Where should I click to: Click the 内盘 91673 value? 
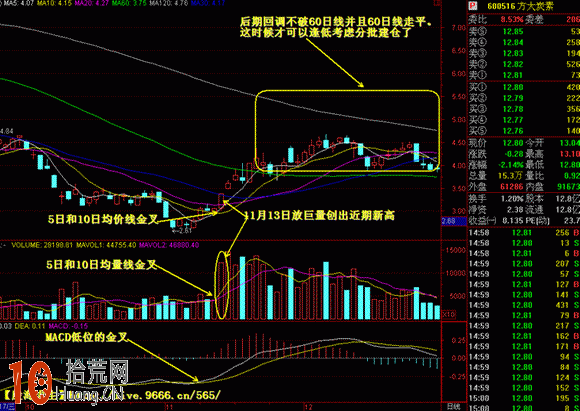coord(570,187)
